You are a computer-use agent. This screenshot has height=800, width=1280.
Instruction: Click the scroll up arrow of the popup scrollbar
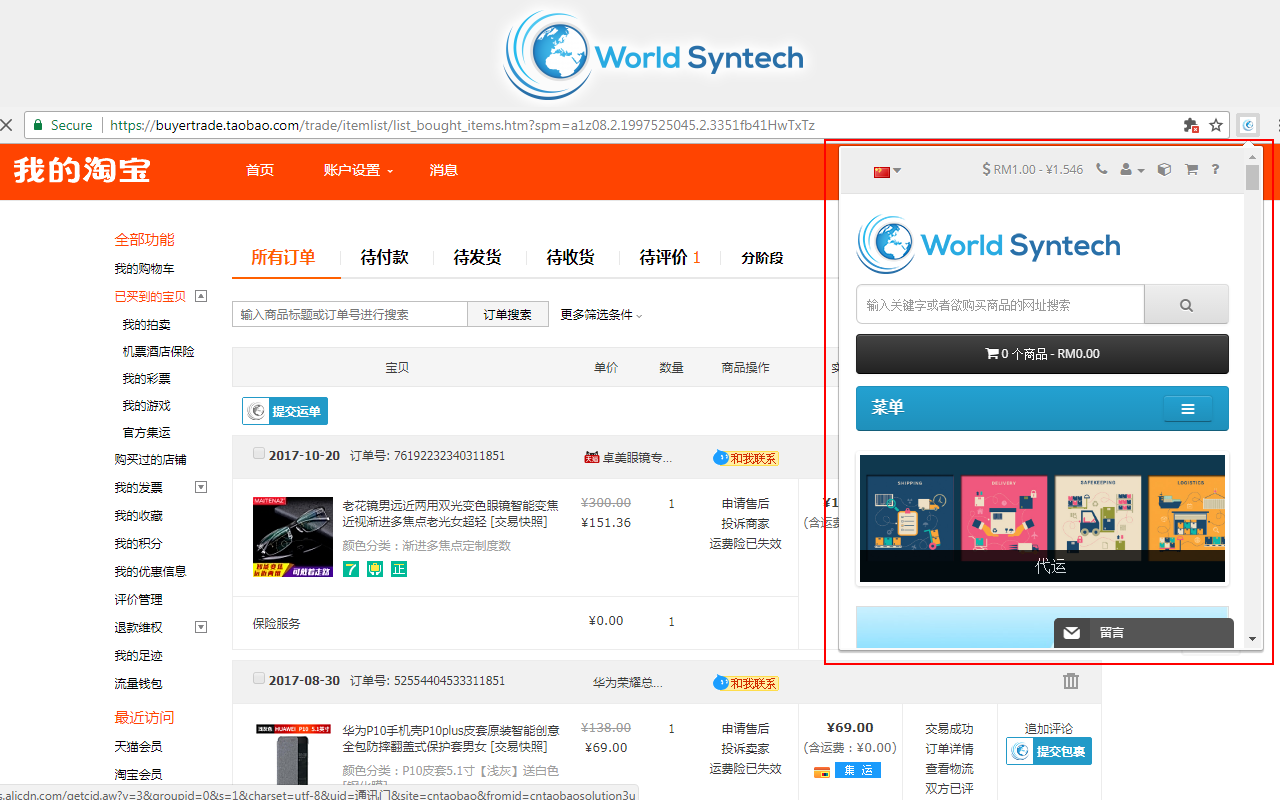click(1252, 157)
